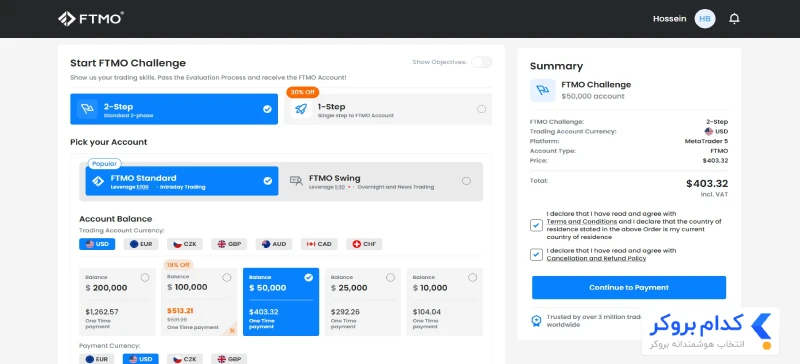Click the Popular badge
Screen dimensions: 800x364
coord(105,164)
